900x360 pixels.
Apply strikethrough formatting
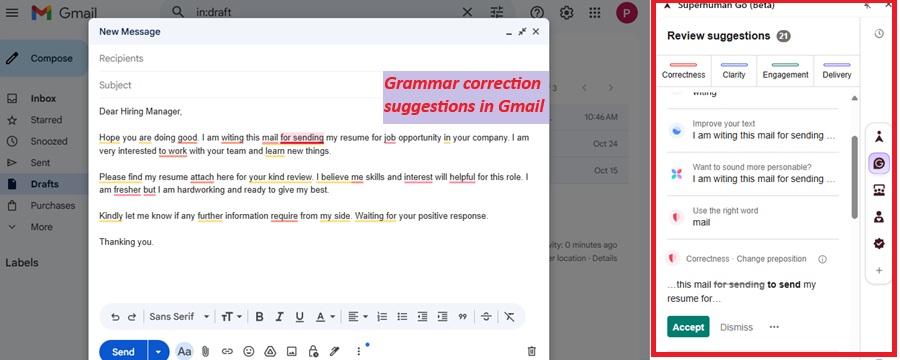point(486,317)
